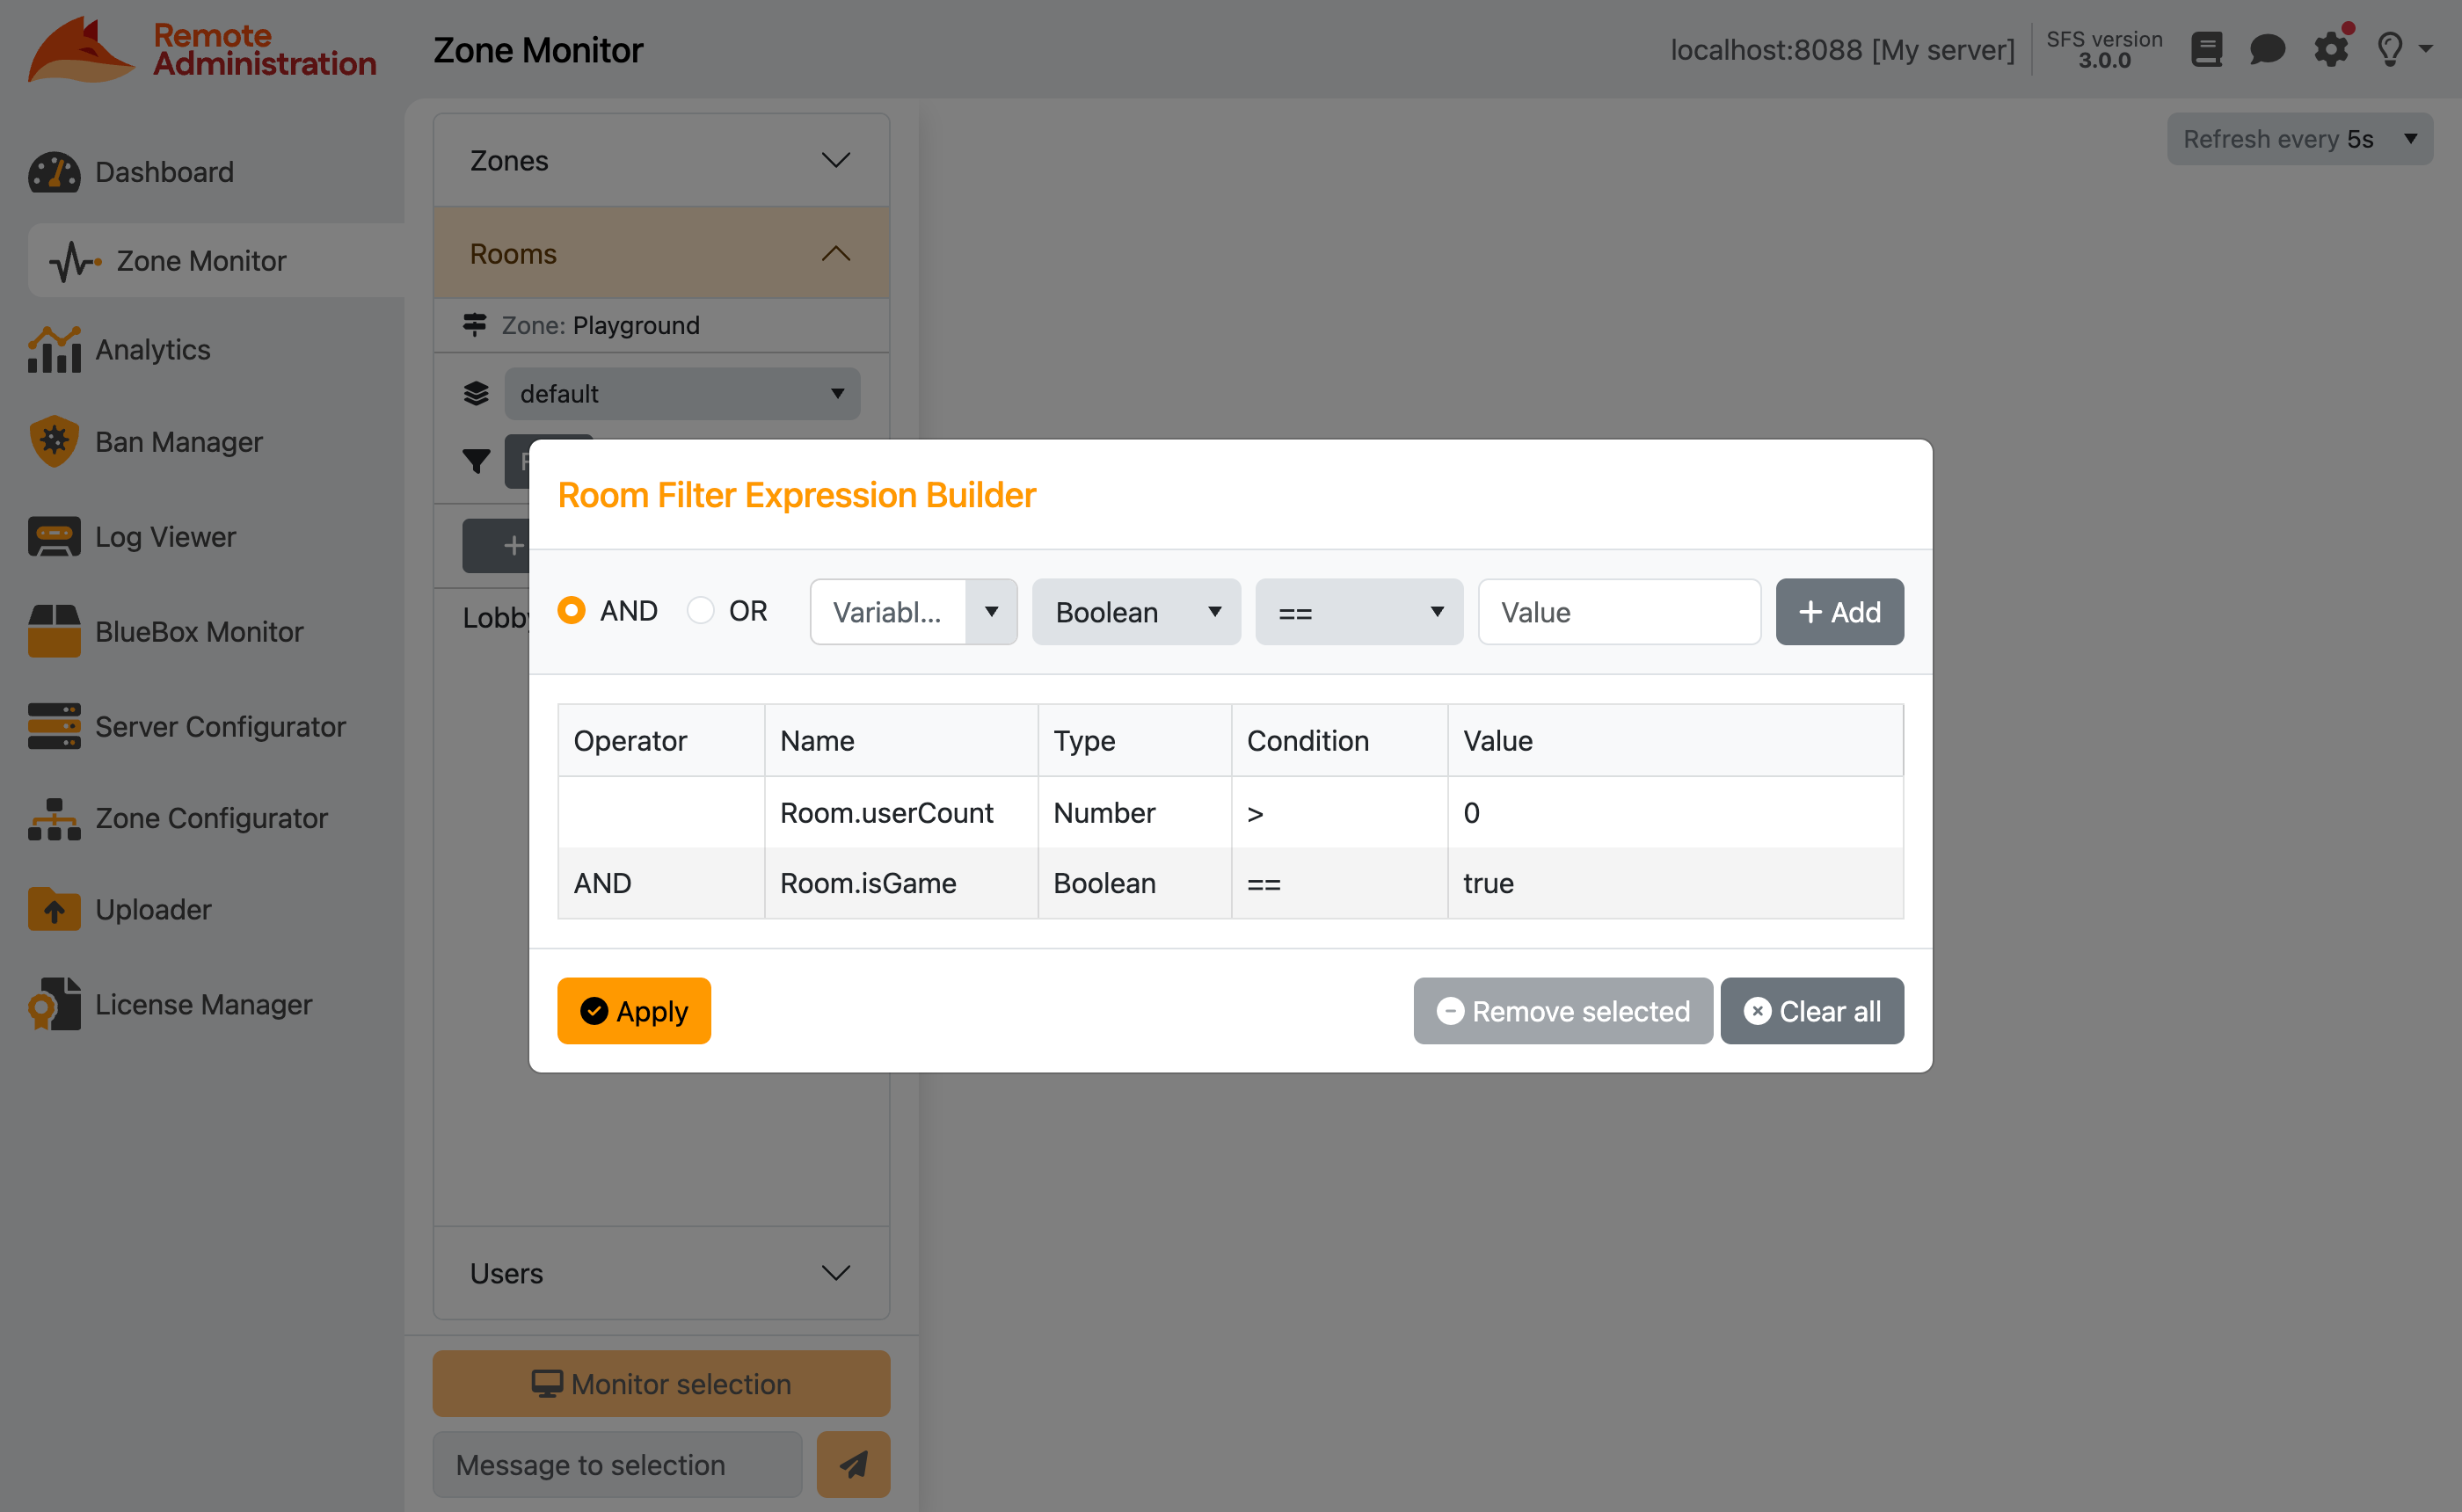
Task: Open the Boolean type dropdown
Action: click(x=1136, y=612)
